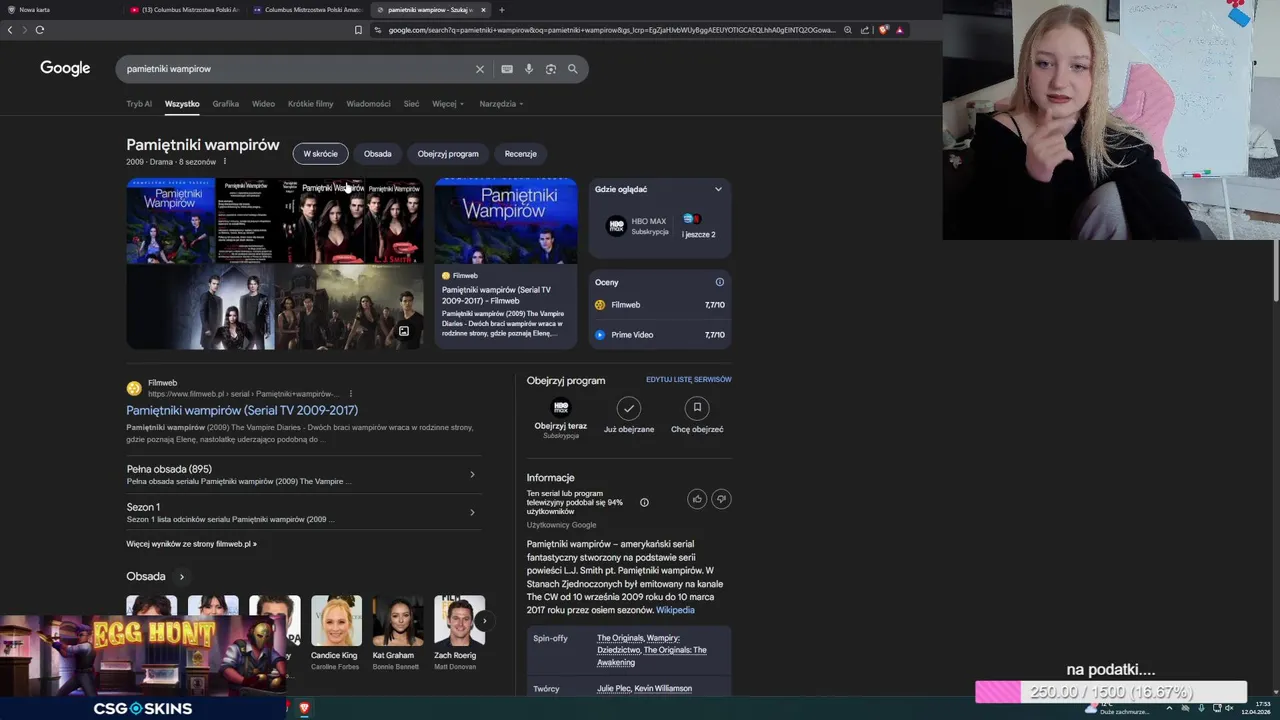Screen dimensions: 1280x720
Task: Select Recenzje chip
Action: 521,154
